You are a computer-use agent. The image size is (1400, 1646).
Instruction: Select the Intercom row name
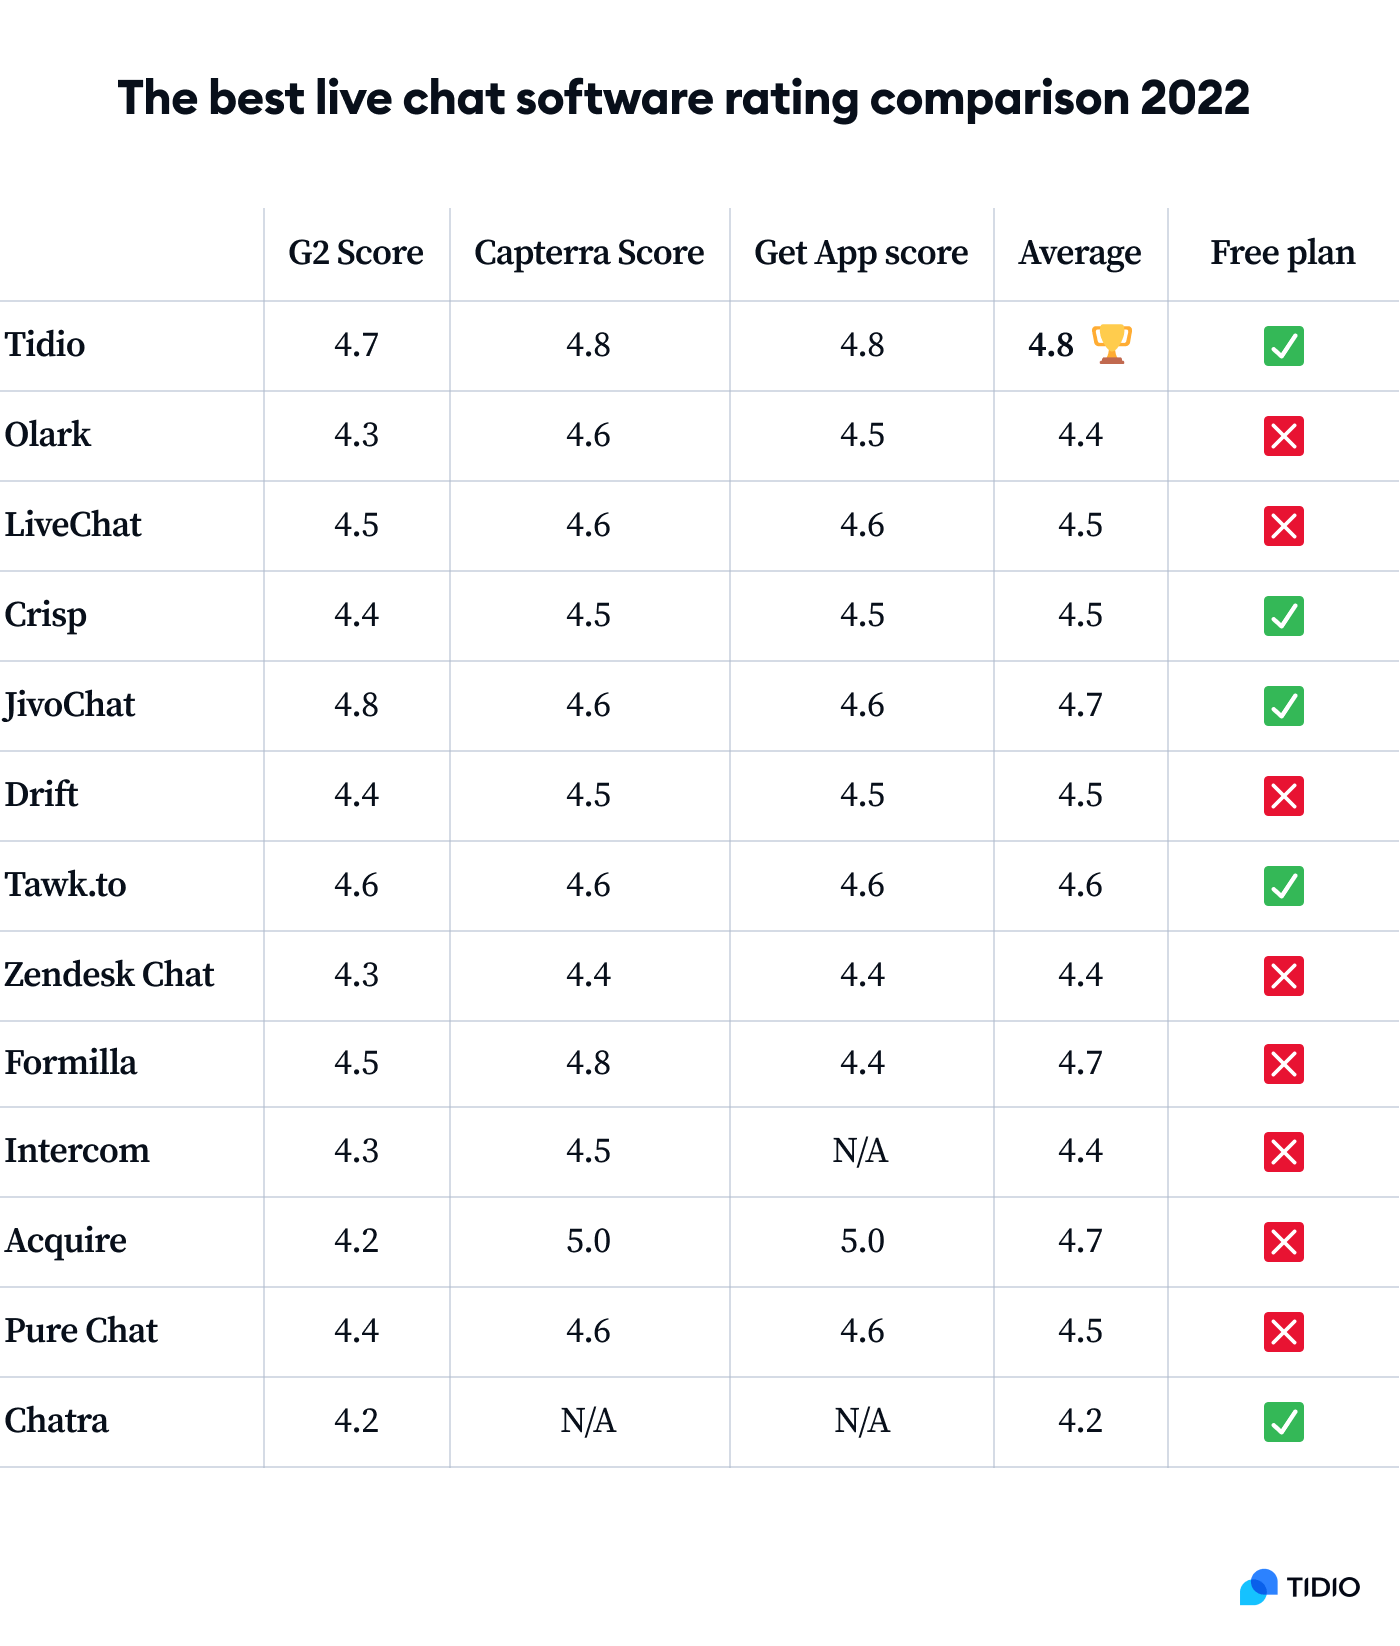click(x=77, y=1151)
